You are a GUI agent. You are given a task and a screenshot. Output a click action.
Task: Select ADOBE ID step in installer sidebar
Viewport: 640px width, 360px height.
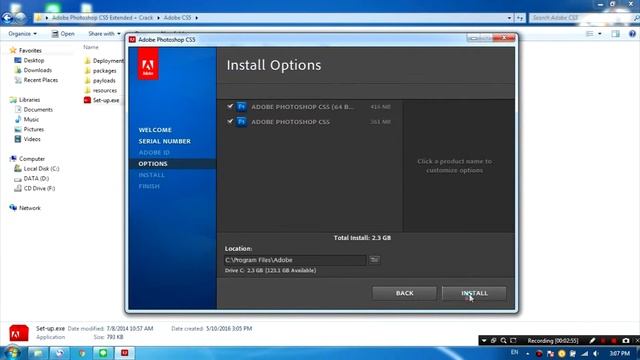154,152
